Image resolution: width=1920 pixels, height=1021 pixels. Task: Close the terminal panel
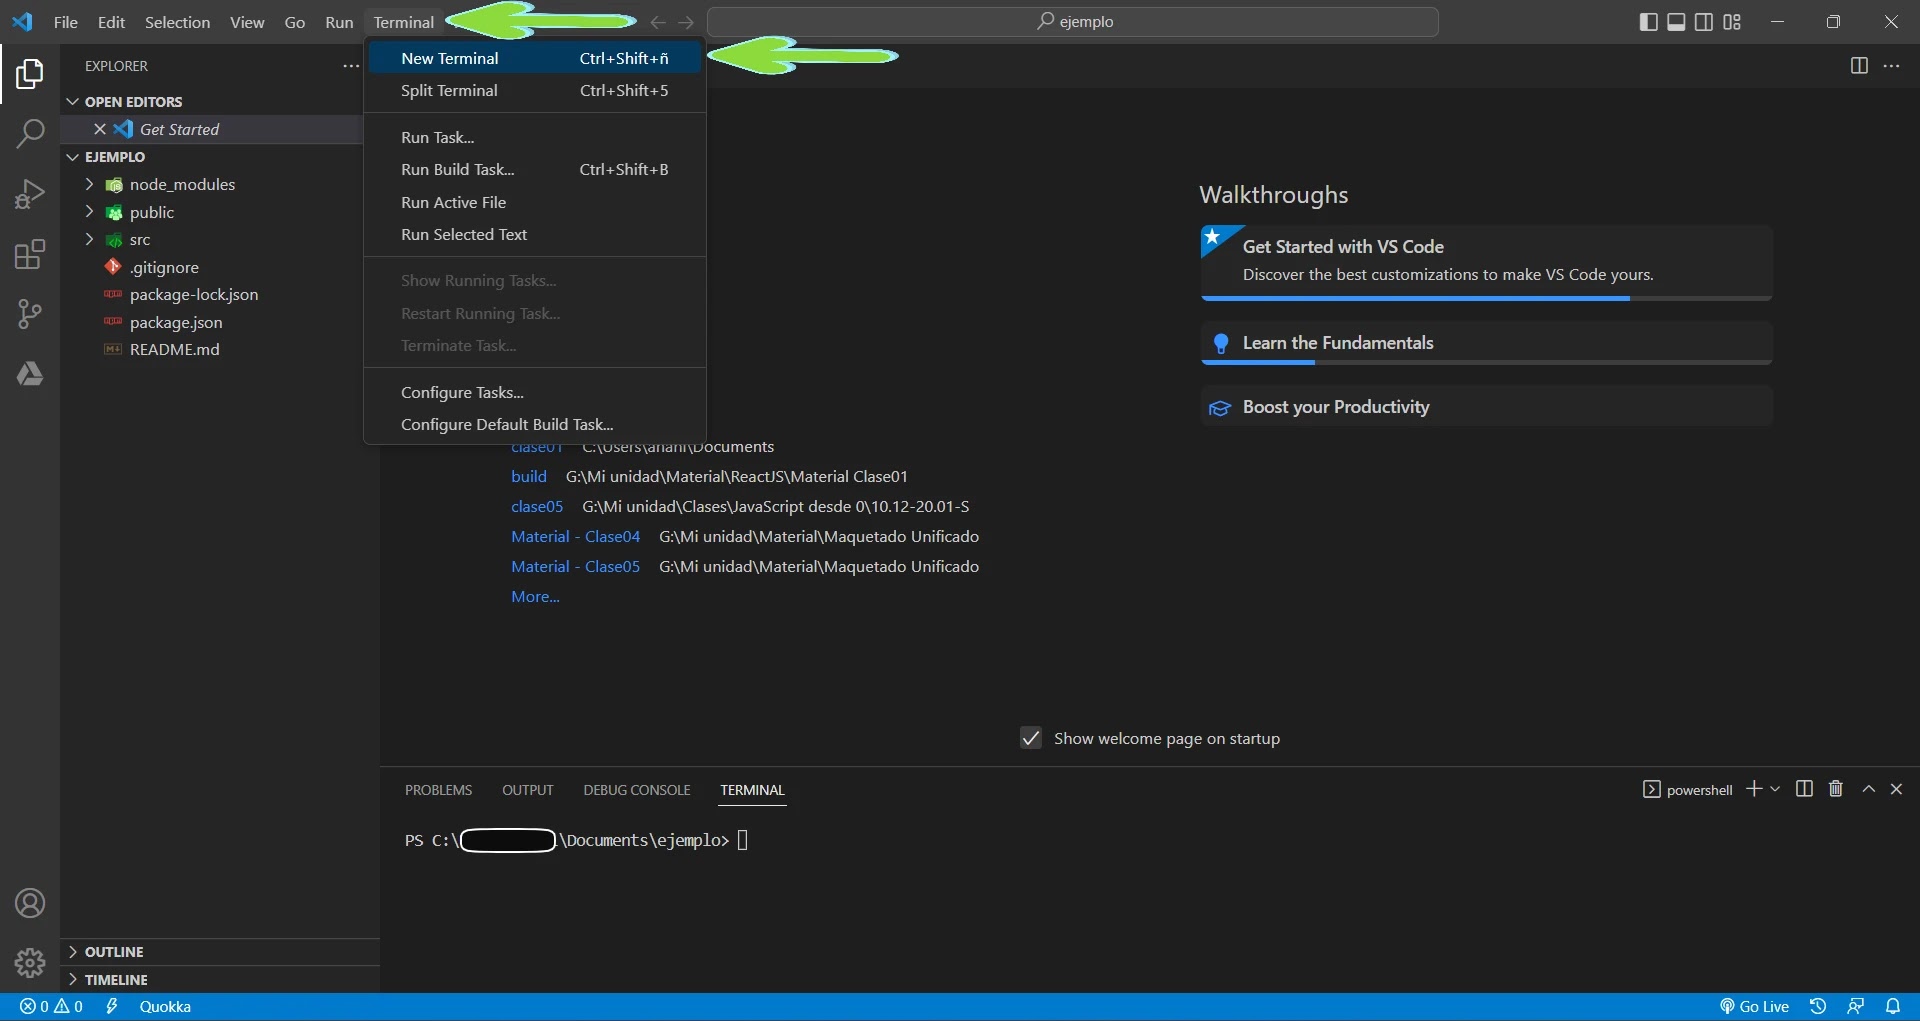click(x=1896, y=789)
